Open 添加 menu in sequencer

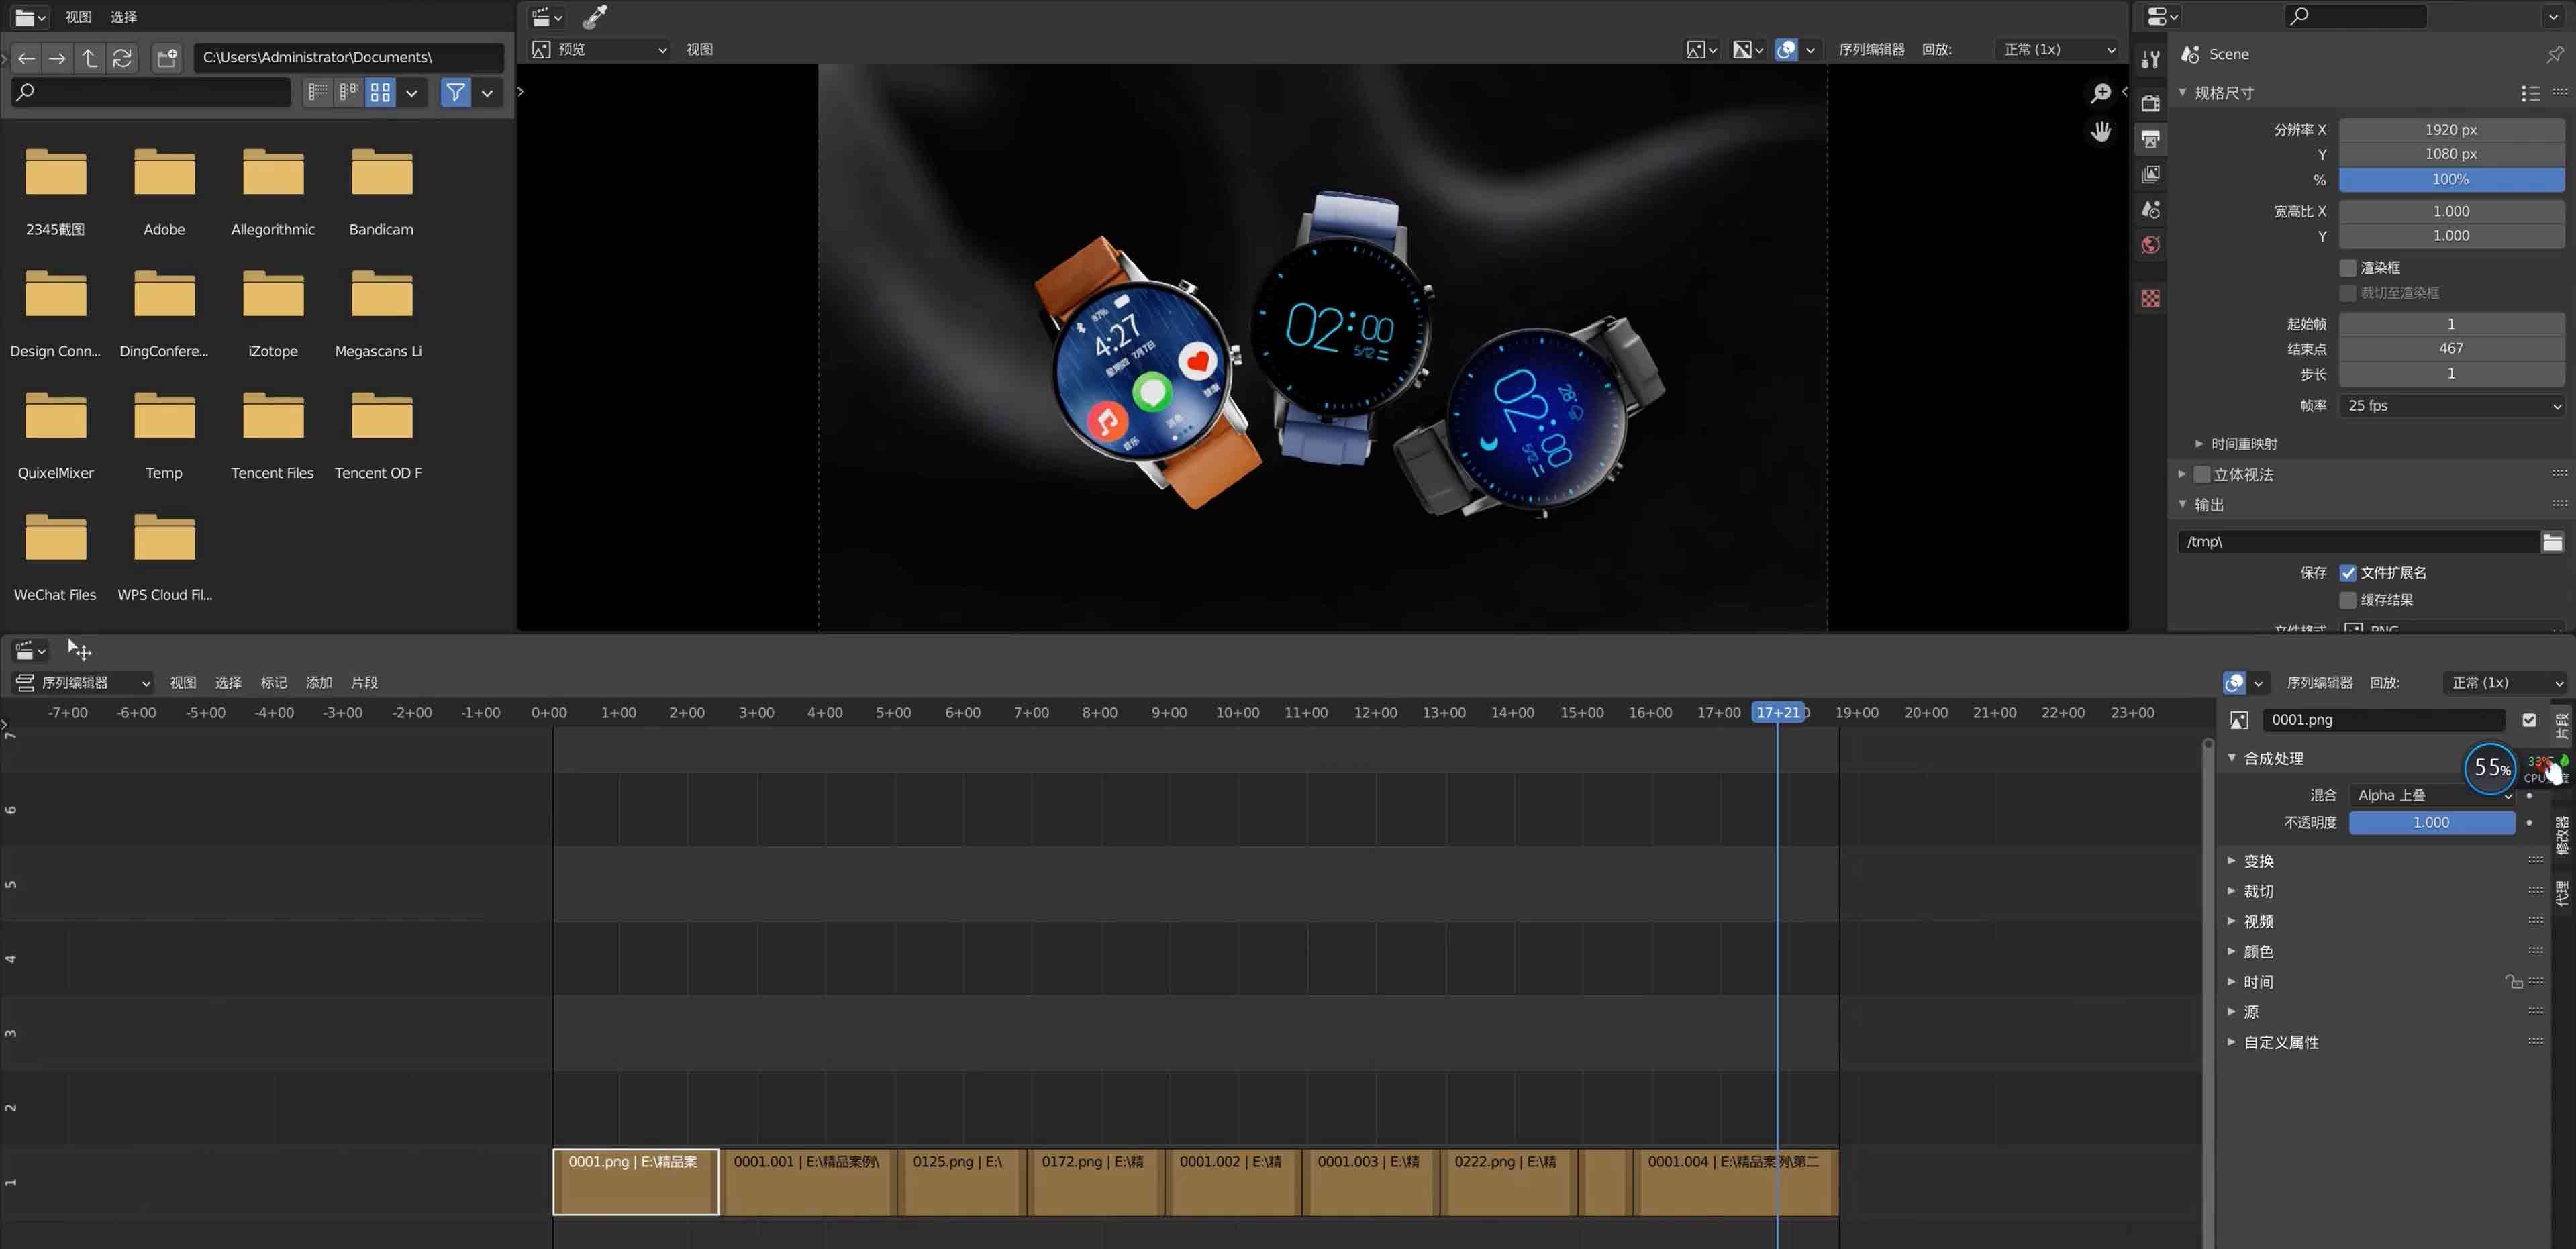point(319,682)
